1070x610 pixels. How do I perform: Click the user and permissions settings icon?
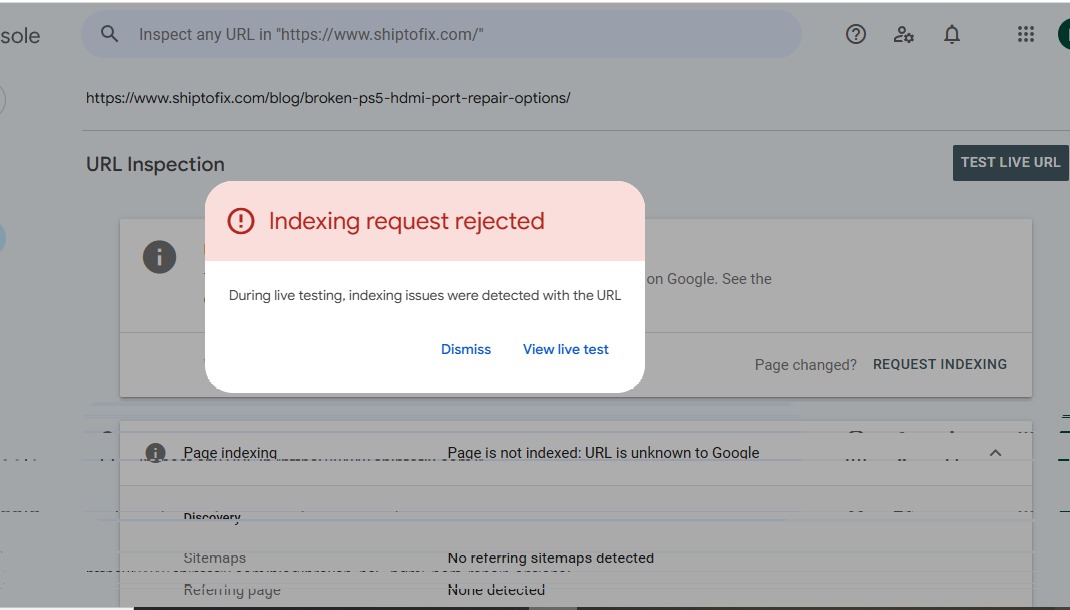click(904, 34)
